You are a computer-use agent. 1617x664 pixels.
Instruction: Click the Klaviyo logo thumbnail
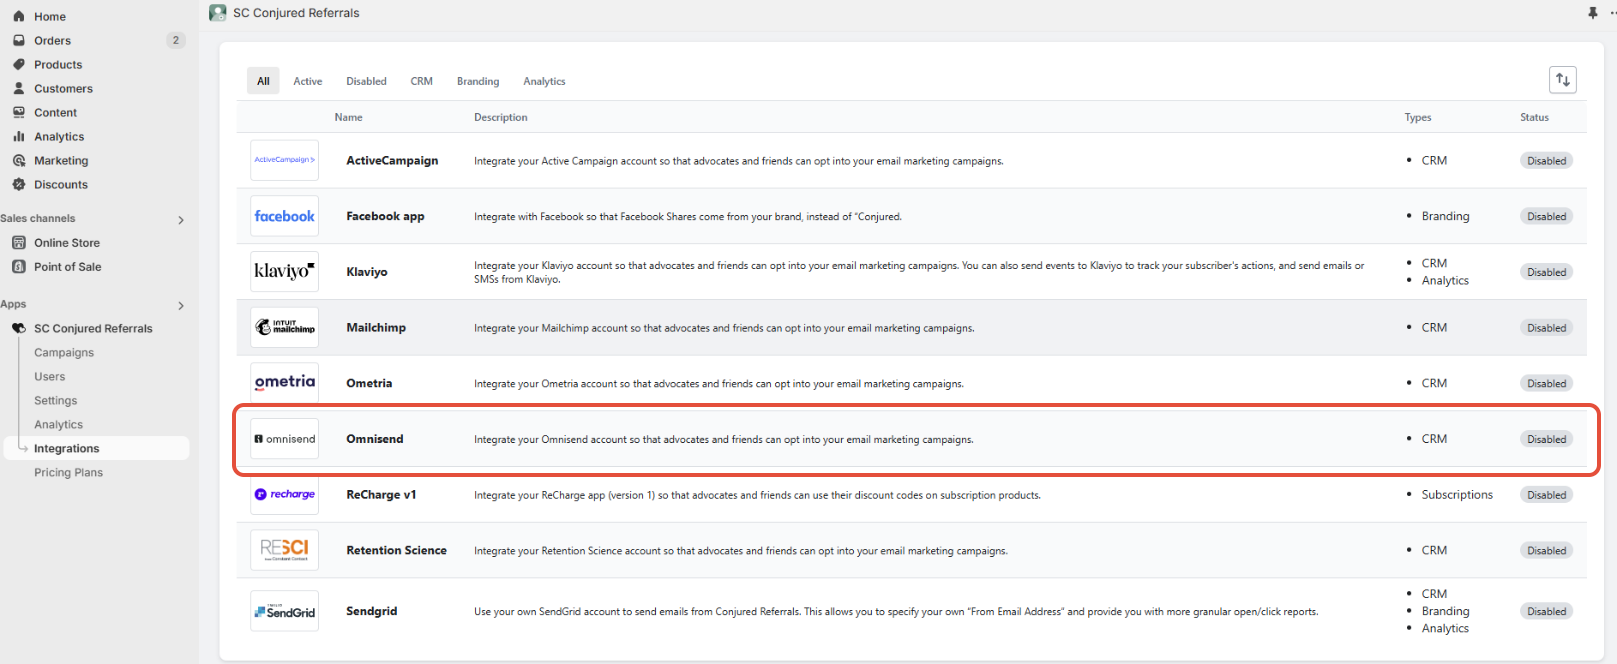click(284, 271)
